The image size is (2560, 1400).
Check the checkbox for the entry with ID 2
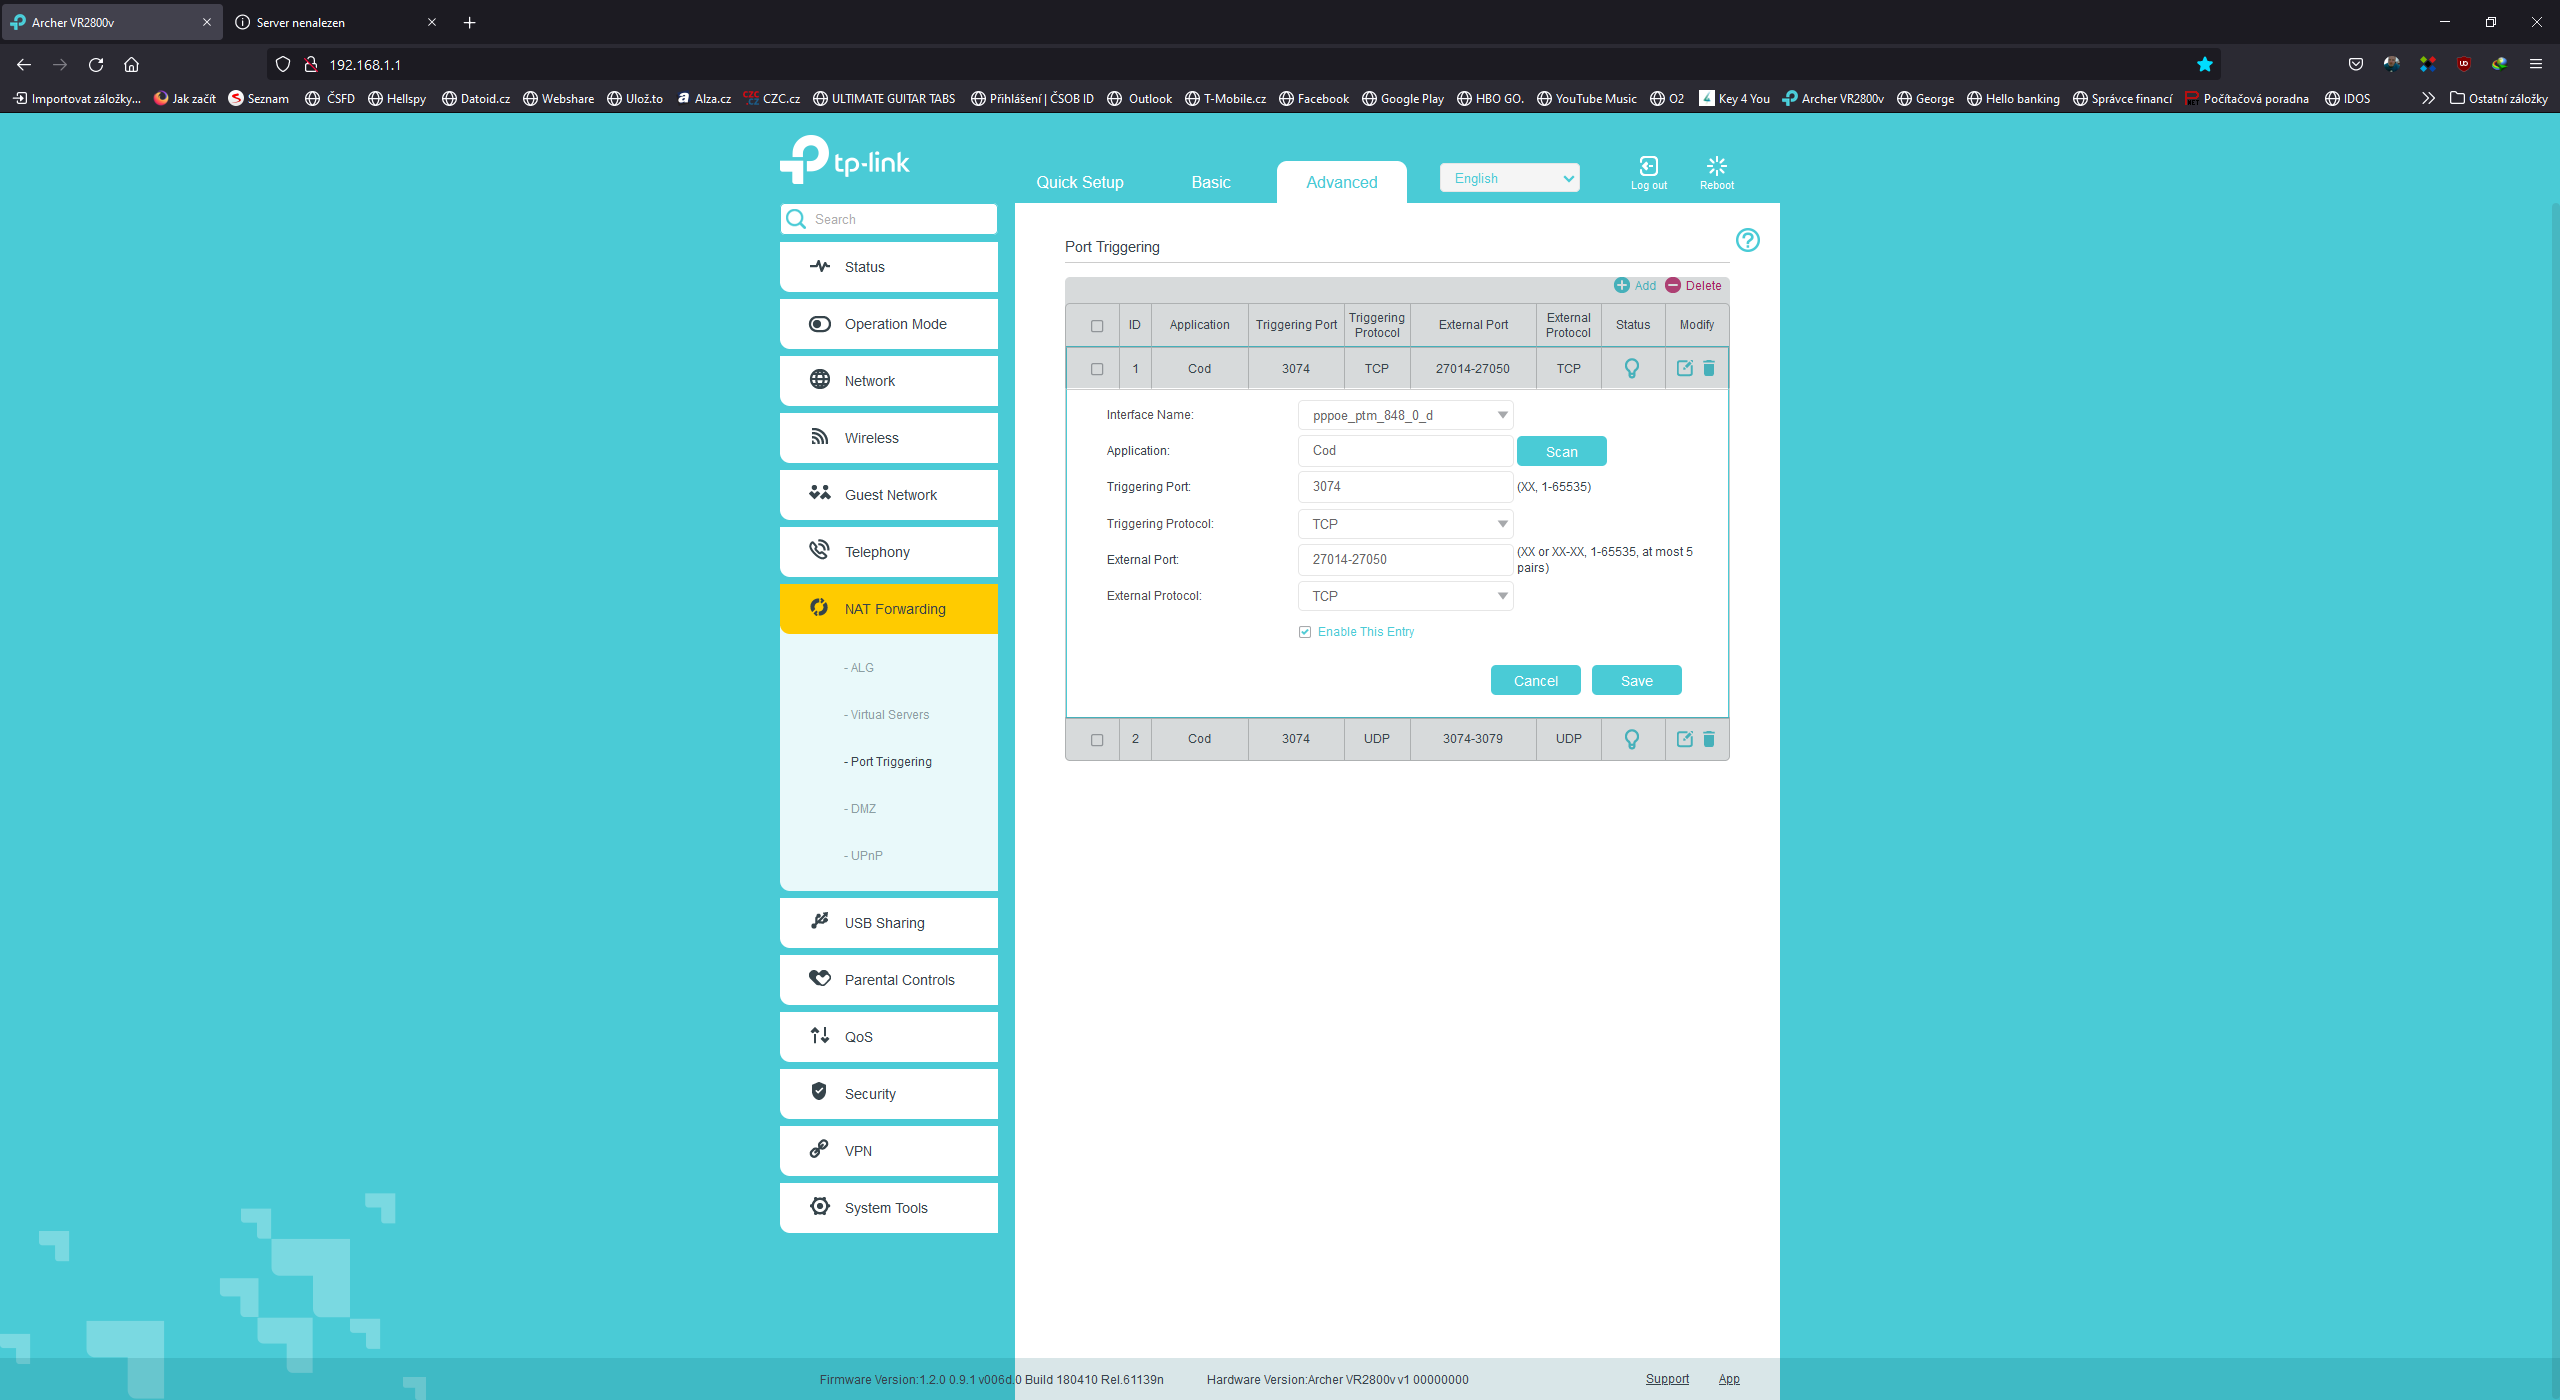point(1097,740)
